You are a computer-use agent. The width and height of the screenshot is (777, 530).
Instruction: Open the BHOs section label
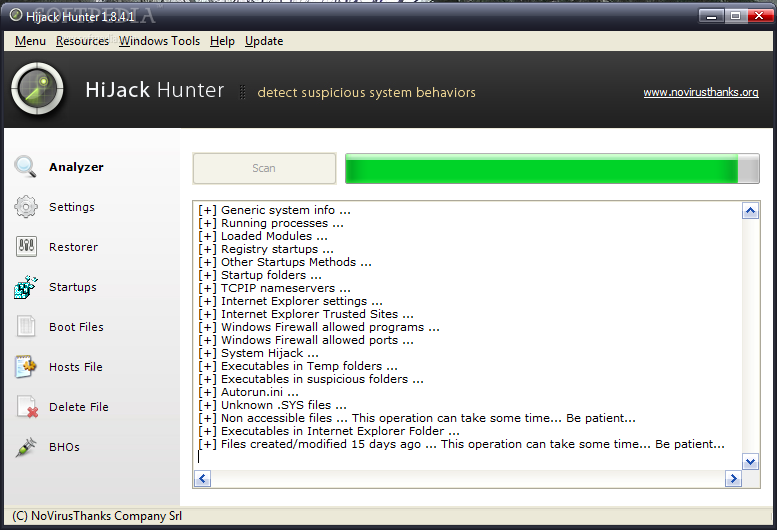pyautogui.click(x=64, y=447)
